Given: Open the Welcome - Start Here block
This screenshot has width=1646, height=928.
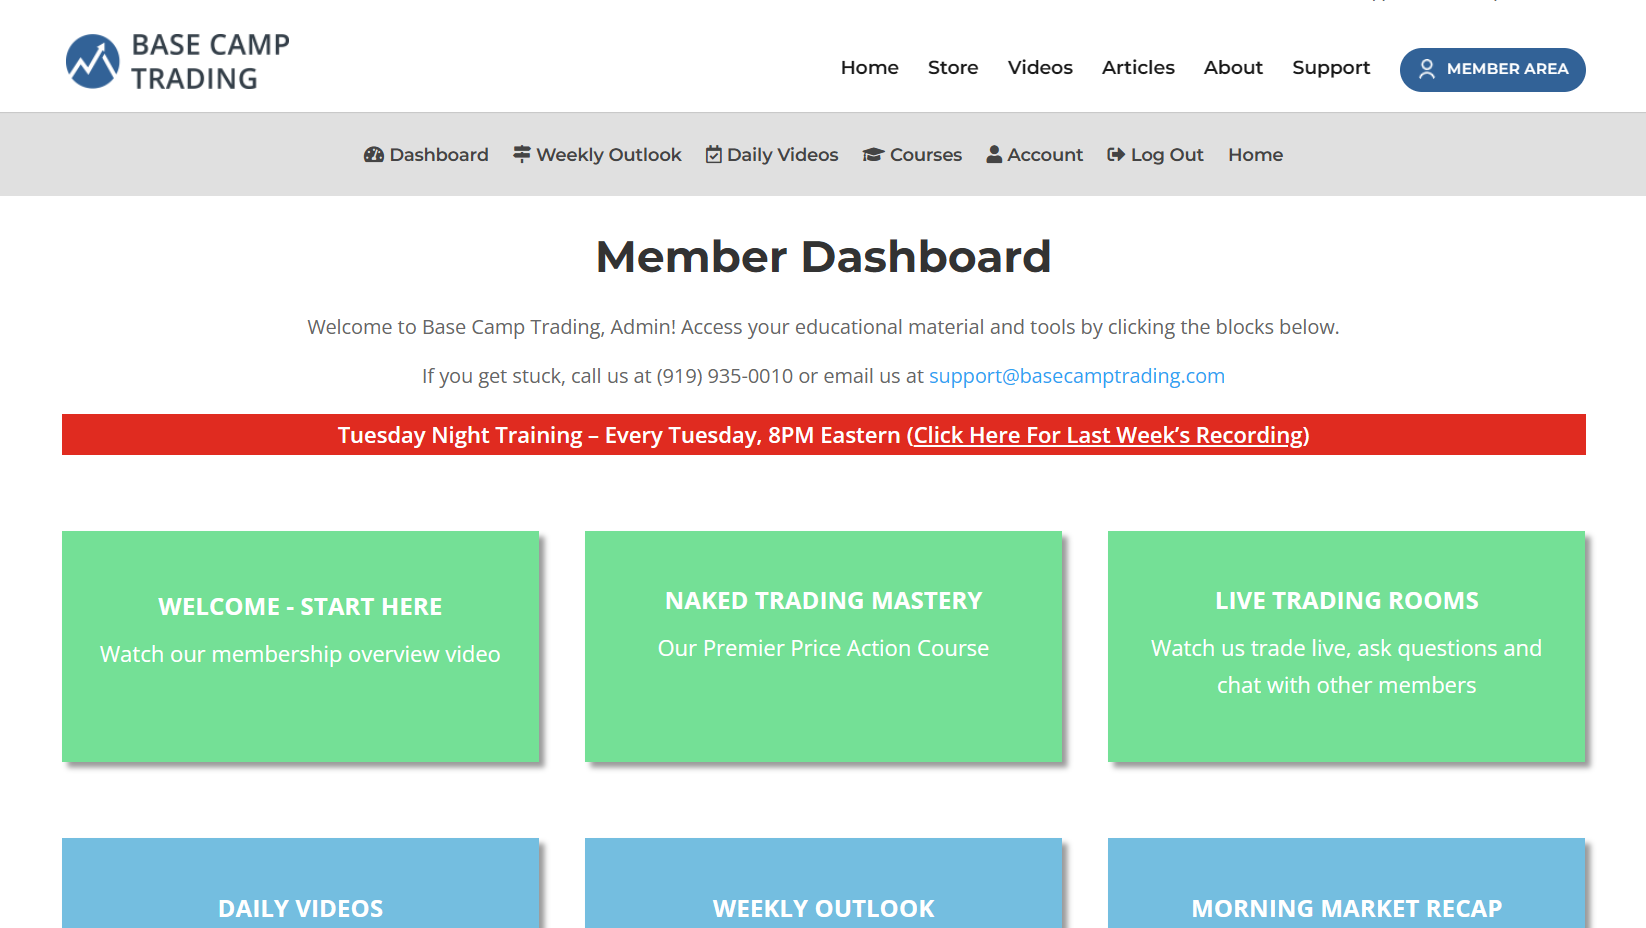Looking at the screenshot, I should pyautogui.click(x=300, y=646).
